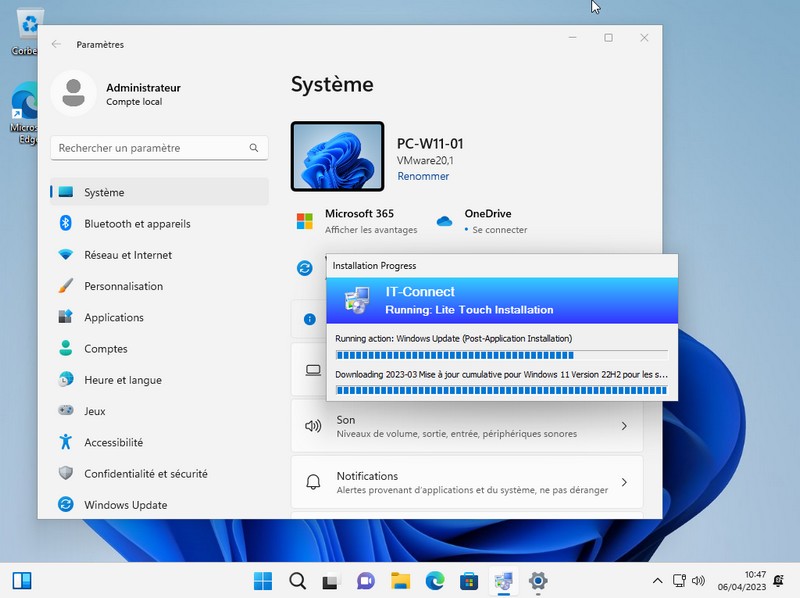Click the Renommer link
The height and width of the screenshot is (598, 800).
[x=423, y=176]
